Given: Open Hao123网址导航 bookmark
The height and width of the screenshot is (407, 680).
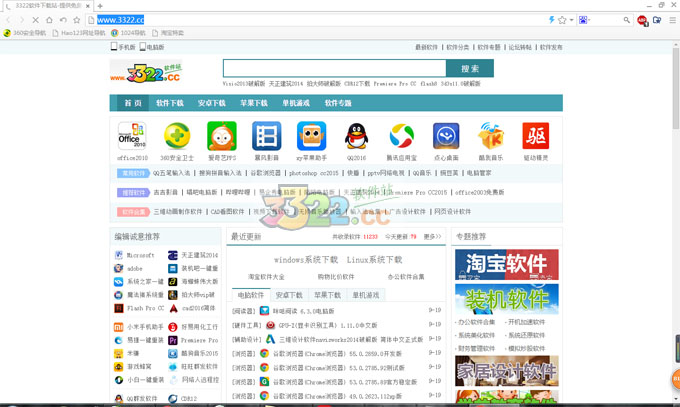Looking at the screenshot, I should click(79, 33).
